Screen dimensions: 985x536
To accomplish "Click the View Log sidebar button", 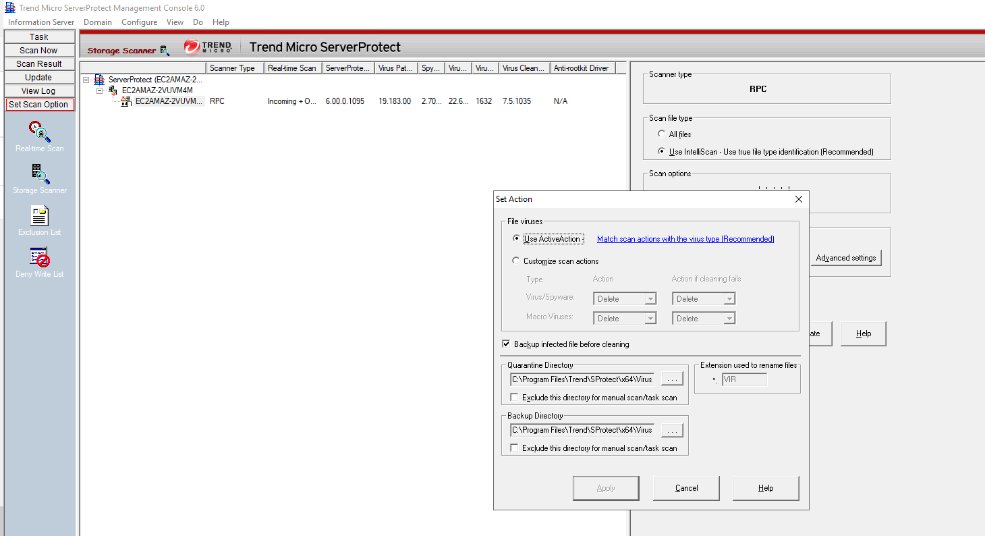I will point(39,91).
